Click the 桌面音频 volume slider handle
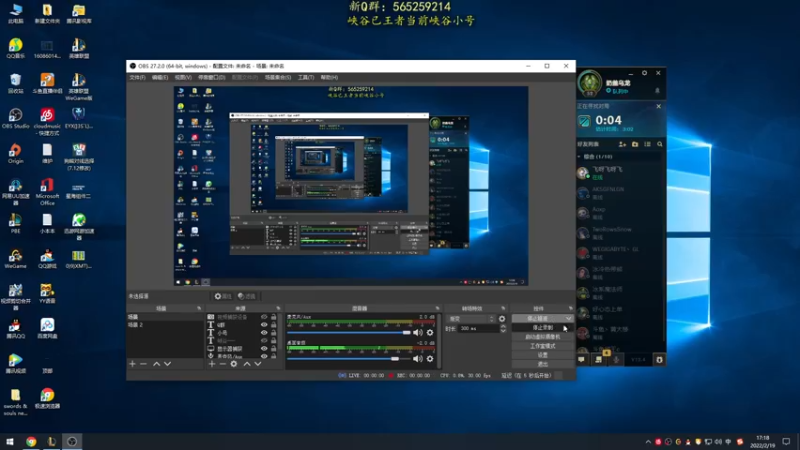Screen dimensions: 800x450 [x=395, y=359]
